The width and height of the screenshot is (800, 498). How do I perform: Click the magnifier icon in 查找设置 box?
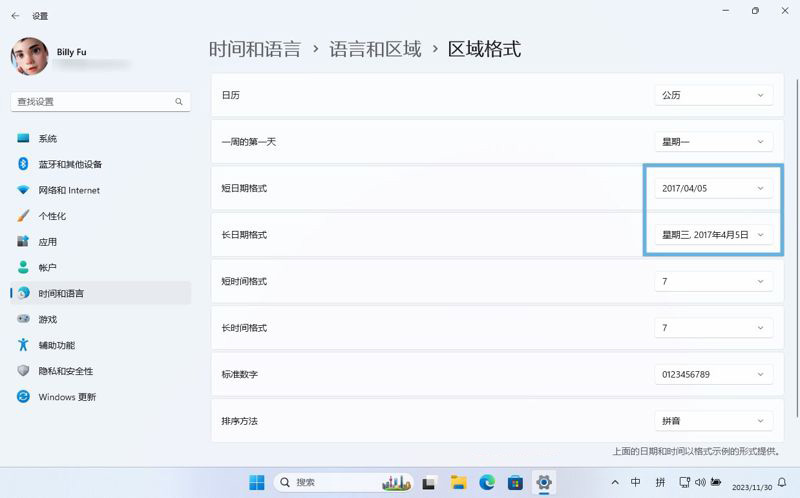(x=179, y=102)
